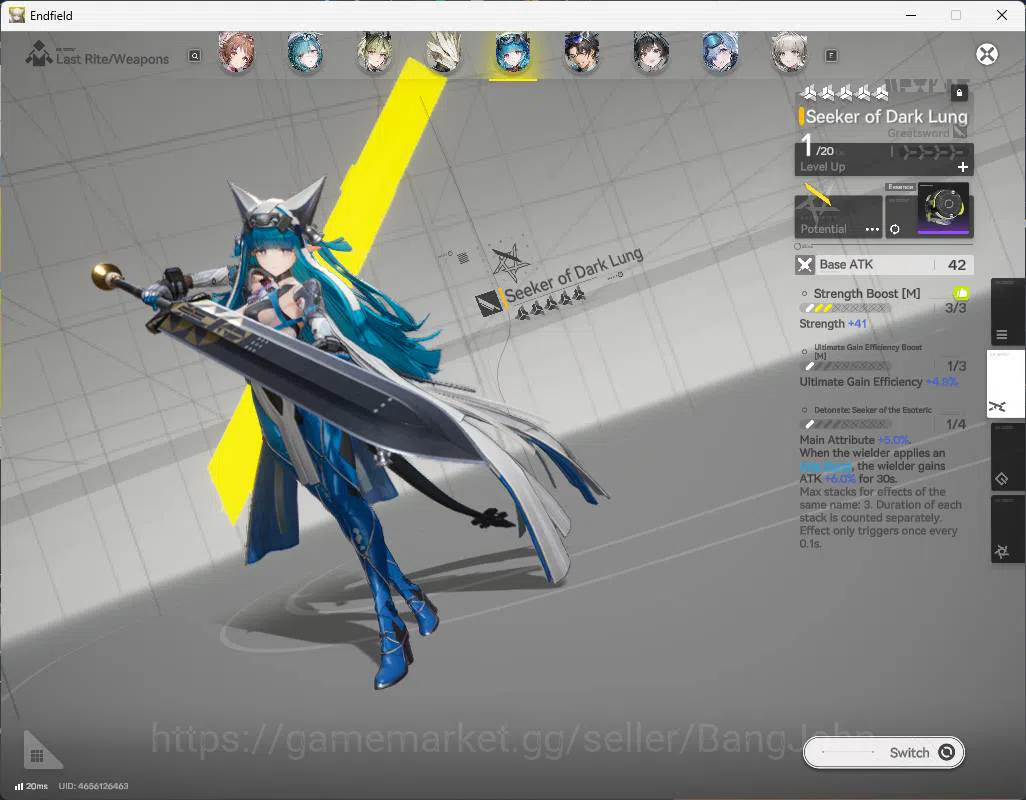Select the black-haired seventh operator portrait
Screen dimensions: 1026x800
pyautogui.click(x=651, y=52)
